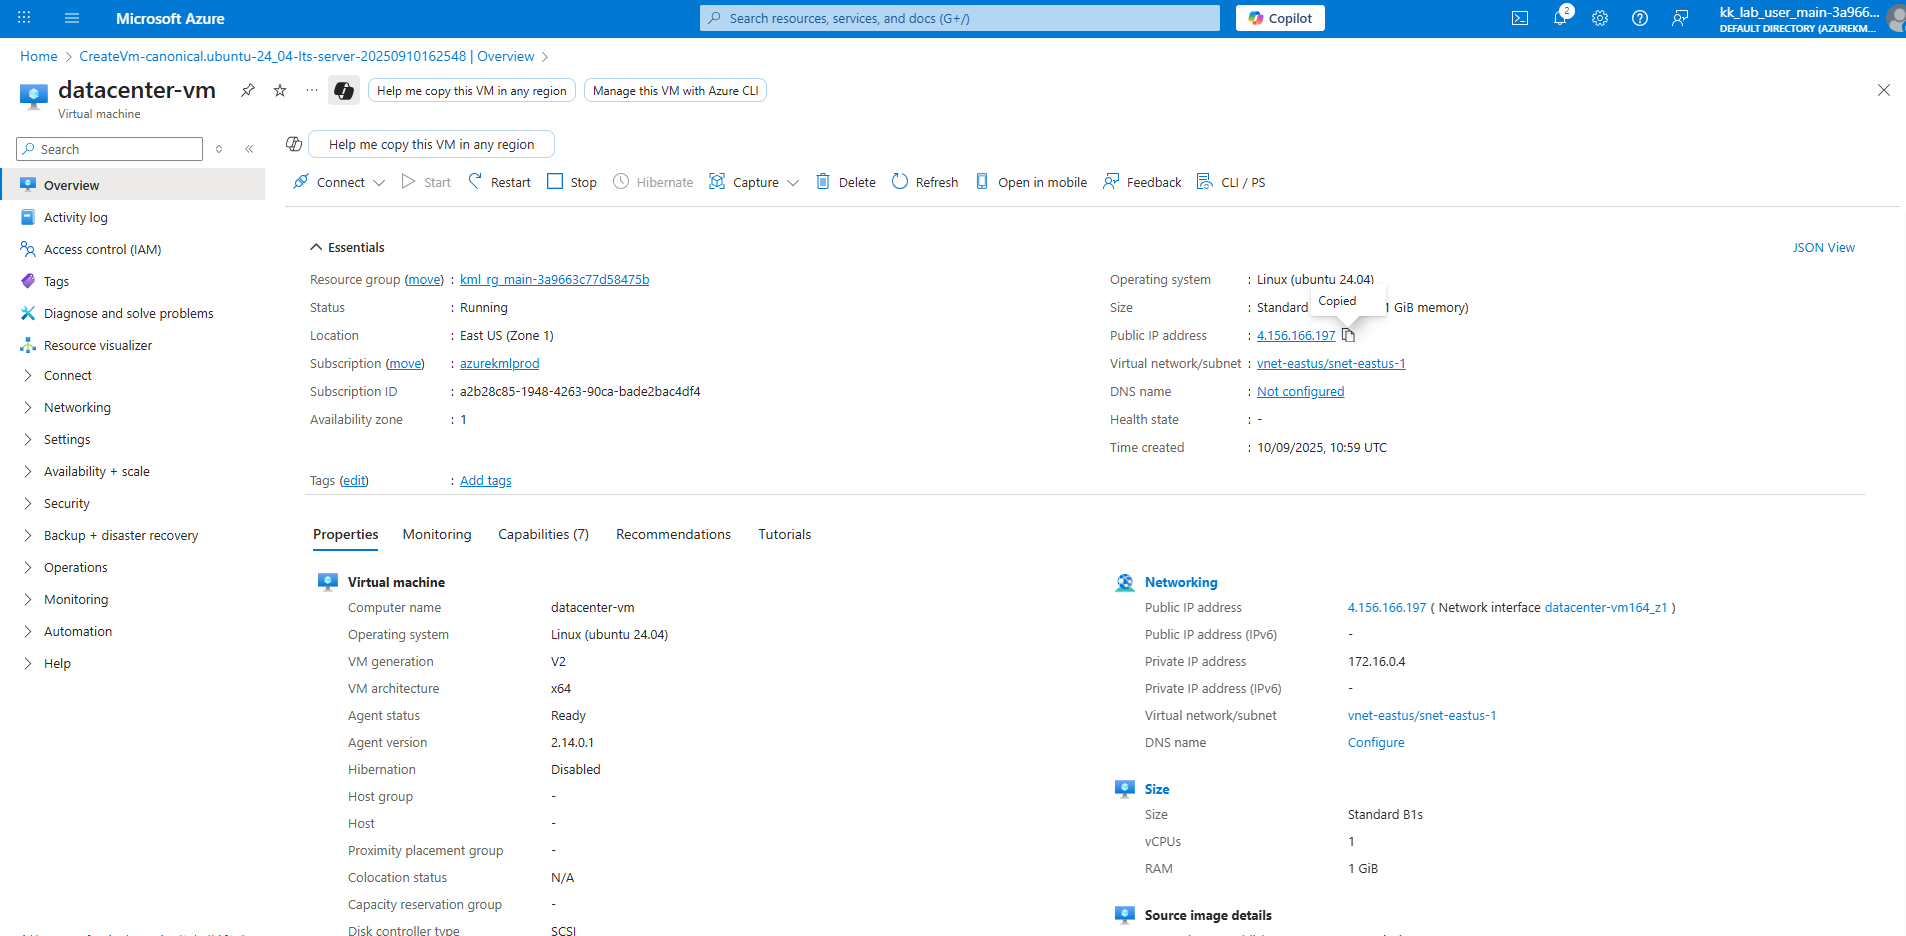Open the portal hamburger menu
Image resolution: width=1906 pixels, height=936 pixels.
(71, 18)
